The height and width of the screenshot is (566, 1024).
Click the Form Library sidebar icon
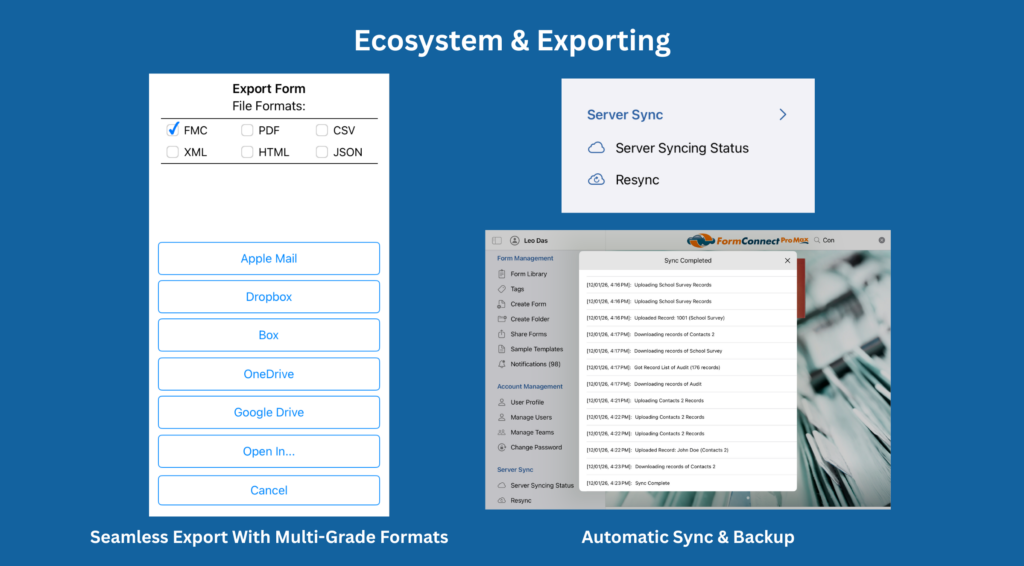coord(501,274)
